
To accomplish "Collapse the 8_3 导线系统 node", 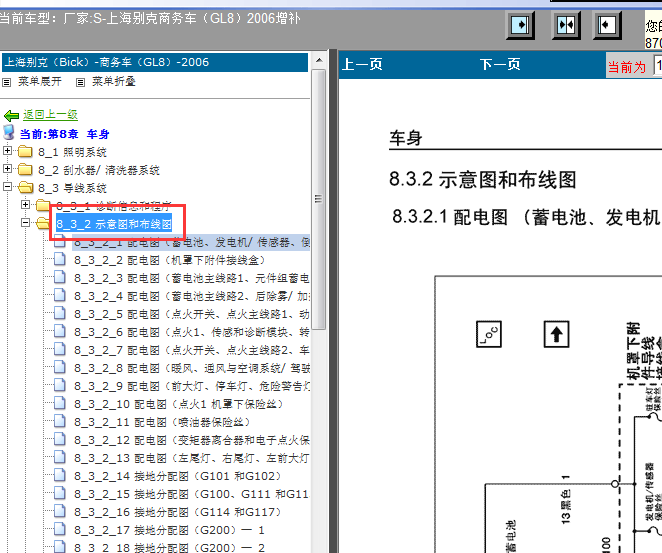I will (7, 186).
